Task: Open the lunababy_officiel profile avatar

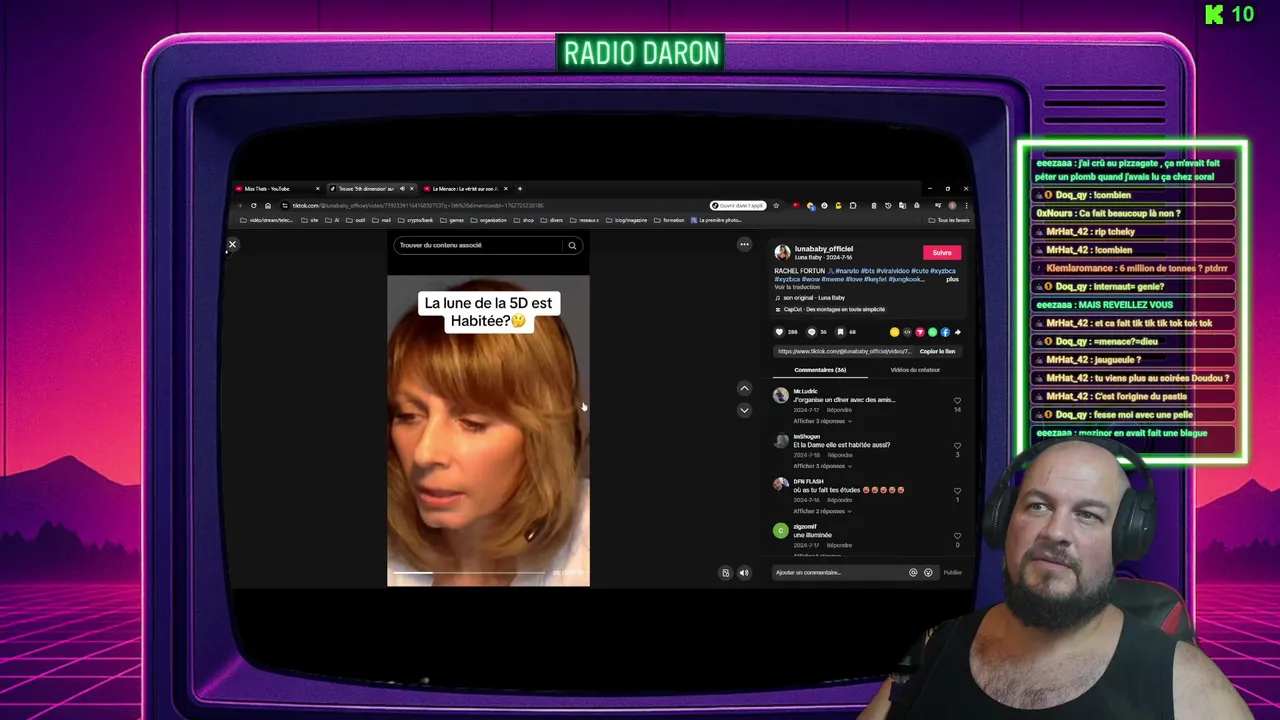Action: click(782, 253)
